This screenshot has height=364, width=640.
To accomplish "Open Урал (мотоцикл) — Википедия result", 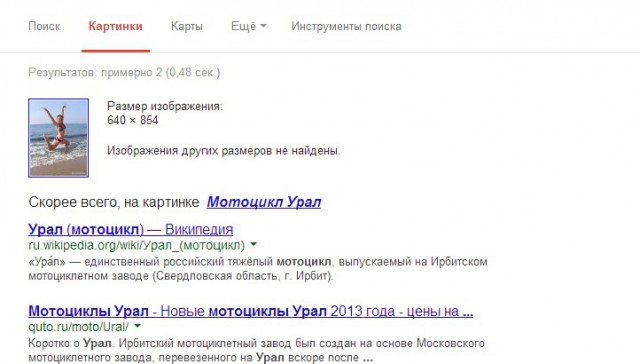I will click(131, 229).
